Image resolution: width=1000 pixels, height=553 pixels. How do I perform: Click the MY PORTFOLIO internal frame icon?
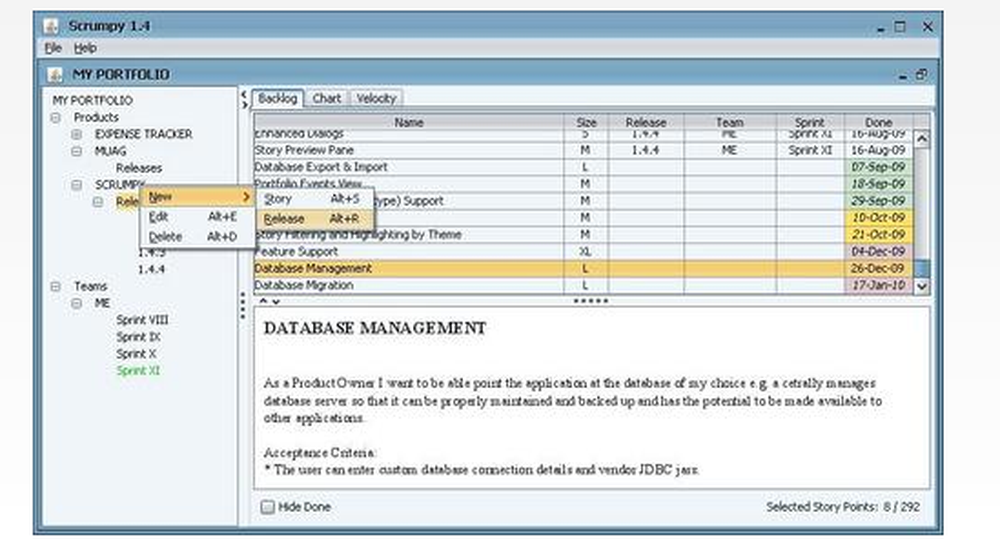tap(55, 75)
